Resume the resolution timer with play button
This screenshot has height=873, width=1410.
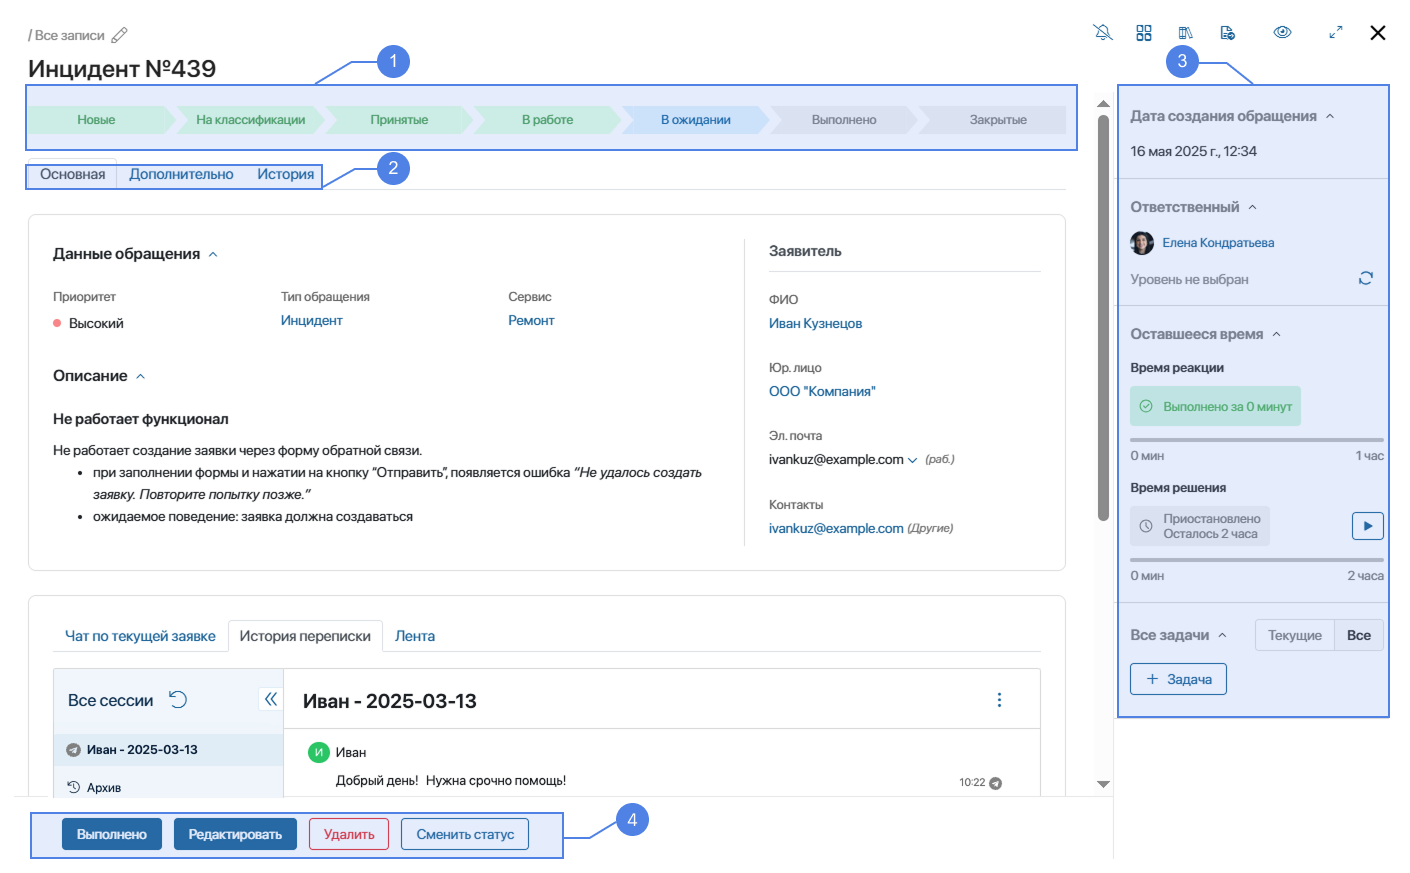coord(1367,526)
